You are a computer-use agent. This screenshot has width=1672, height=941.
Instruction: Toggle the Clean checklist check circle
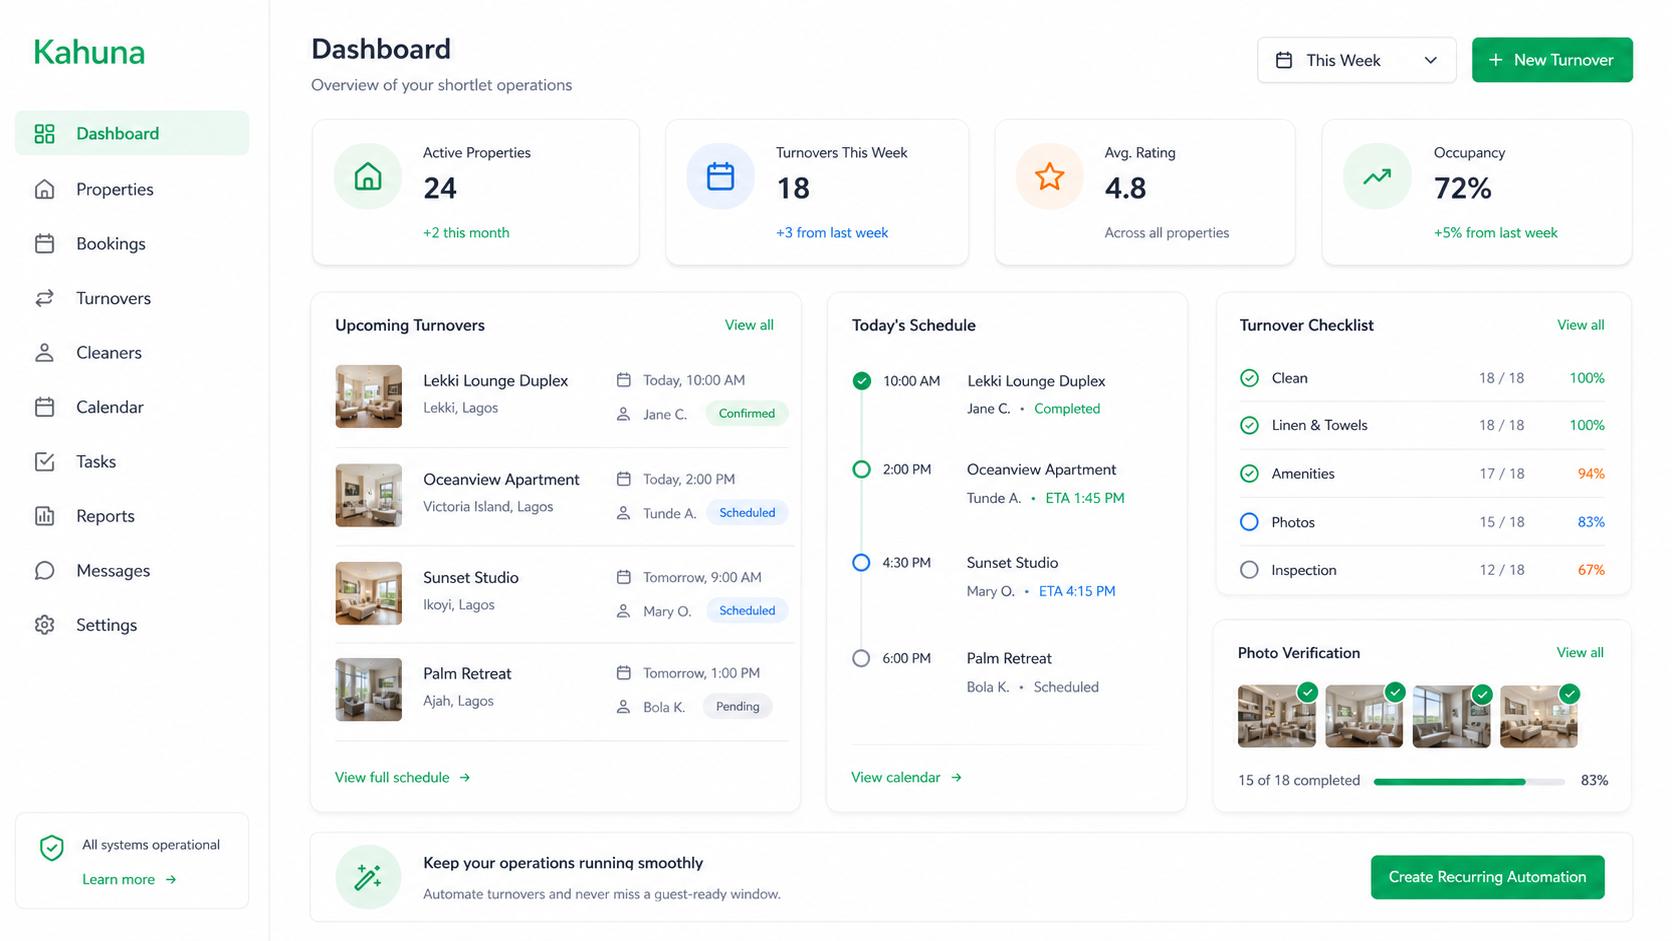click(1249, 378)
